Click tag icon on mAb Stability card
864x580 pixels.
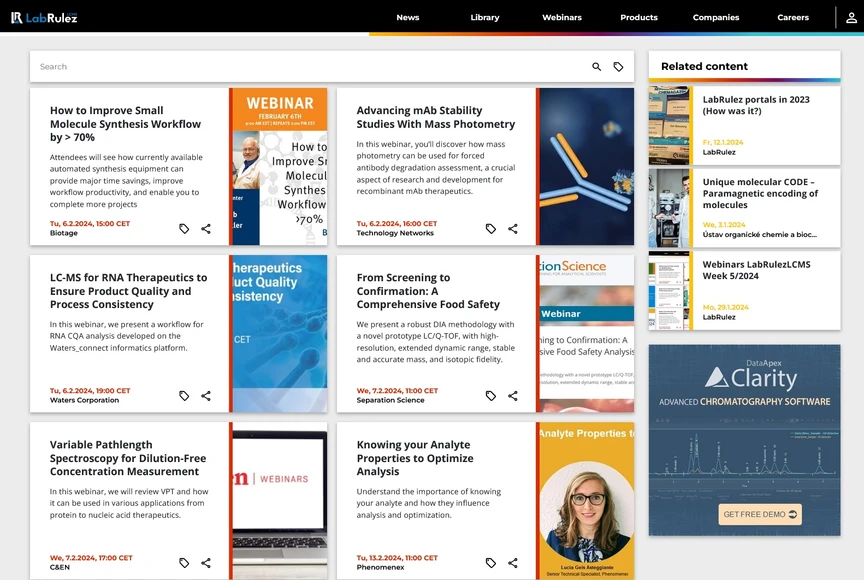tap(490, 229)
